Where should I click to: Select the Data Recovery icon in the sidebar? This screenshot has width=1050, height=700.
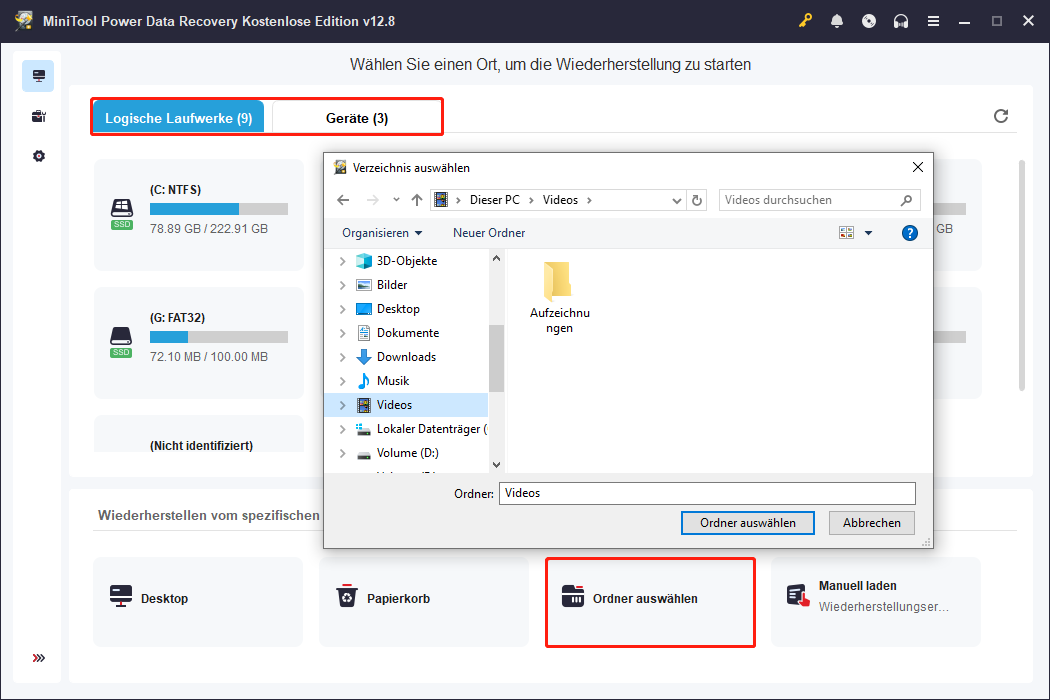pos(38,75)
